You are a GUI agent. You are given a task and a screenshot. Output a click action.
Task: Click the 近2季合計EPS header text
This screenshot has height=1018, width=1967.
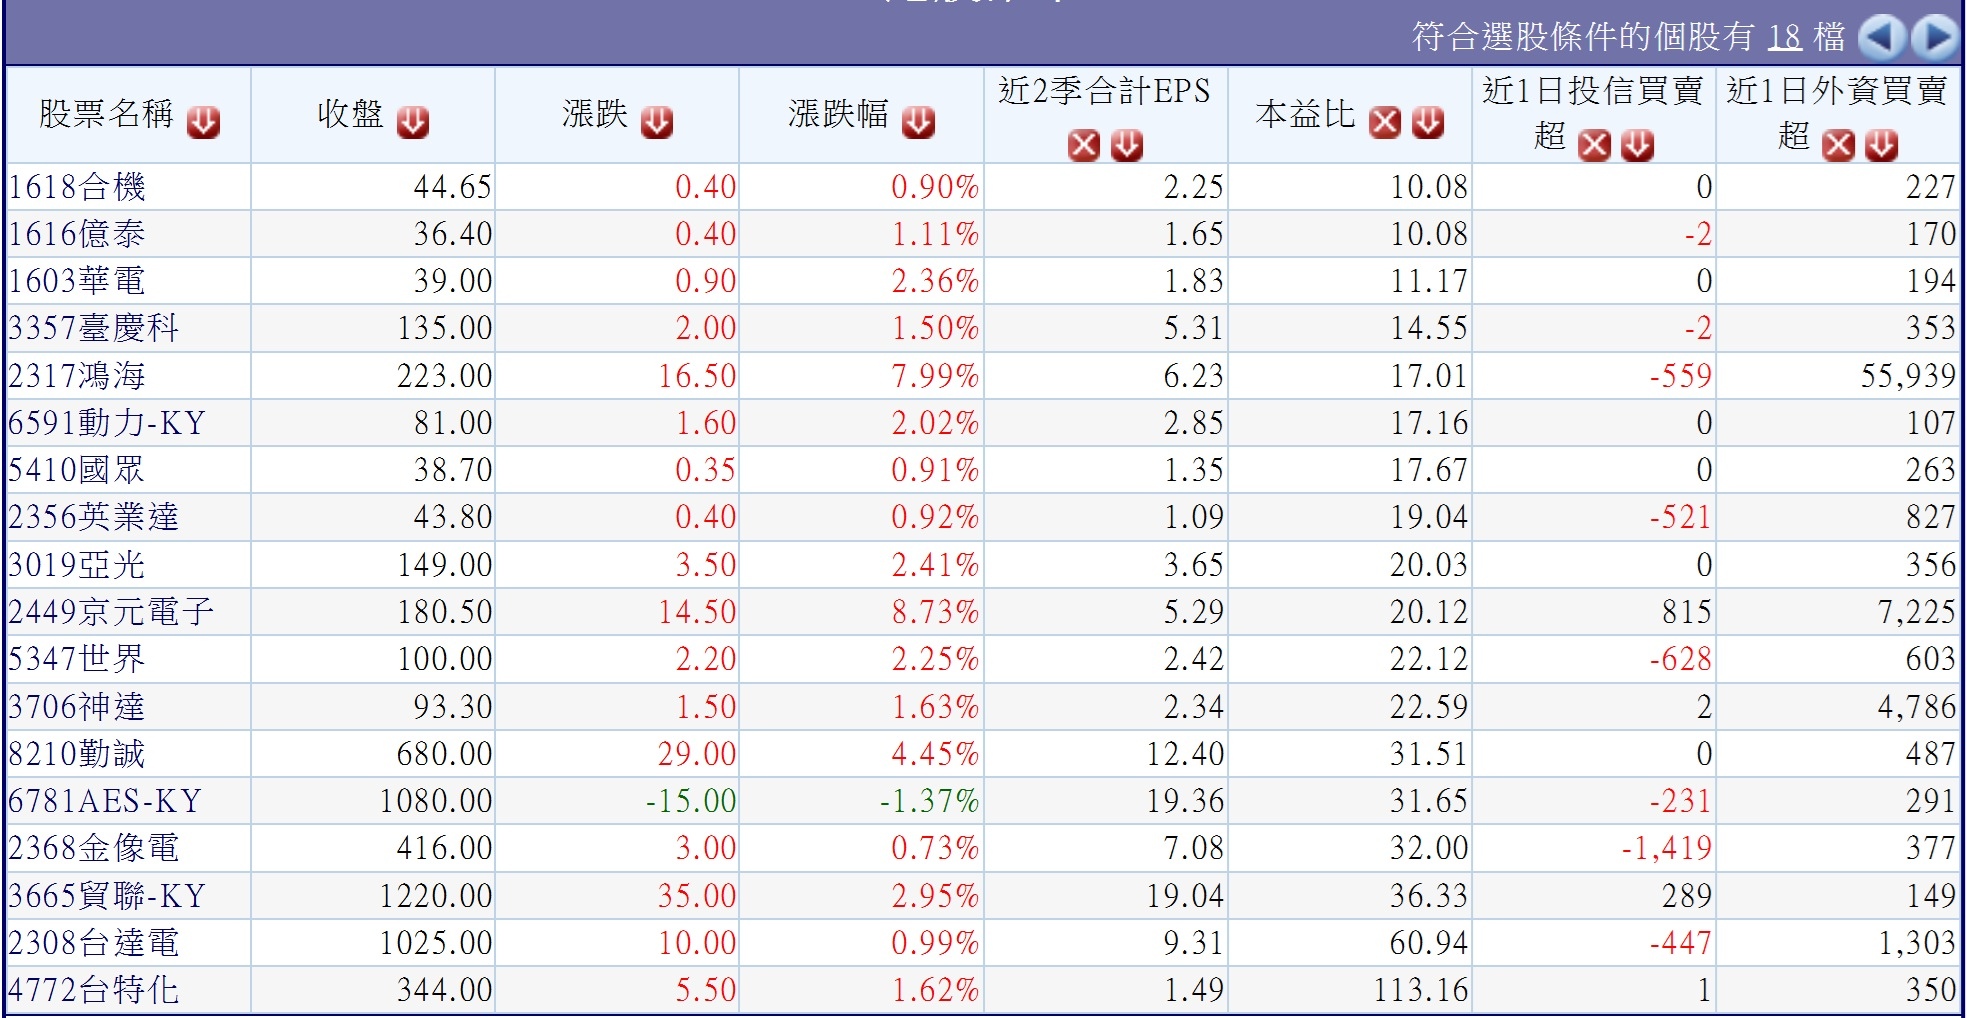(x=1104, y=91)
